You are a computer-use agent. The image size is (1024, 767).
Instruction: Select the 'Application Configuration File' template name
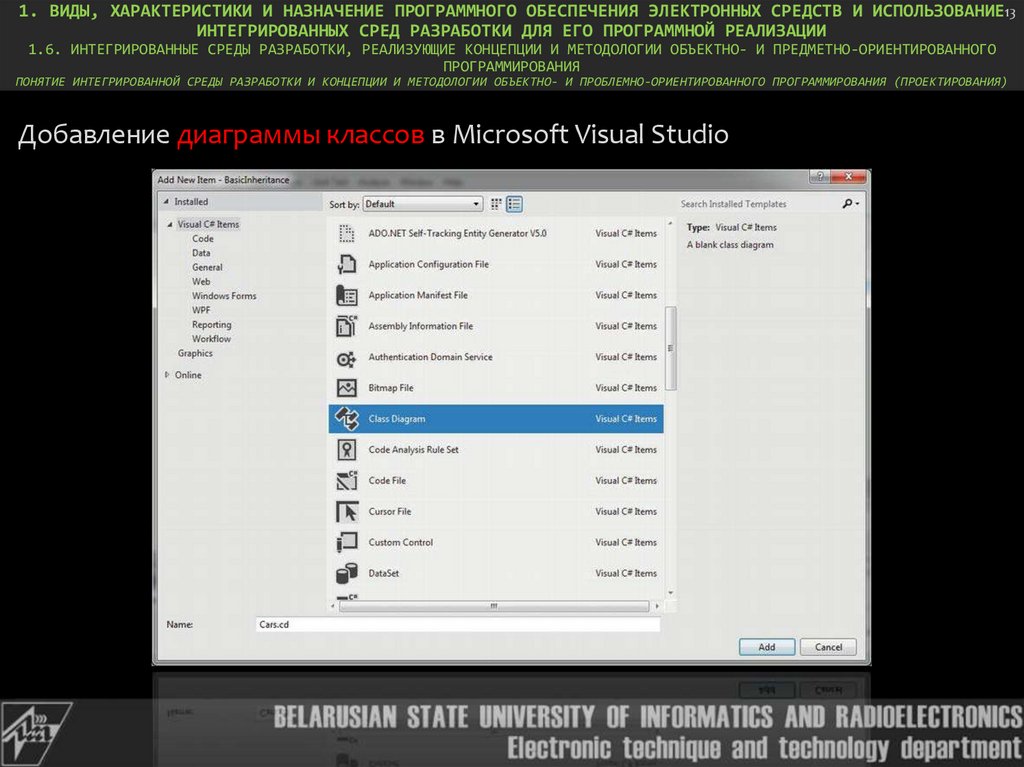(428, 264)
